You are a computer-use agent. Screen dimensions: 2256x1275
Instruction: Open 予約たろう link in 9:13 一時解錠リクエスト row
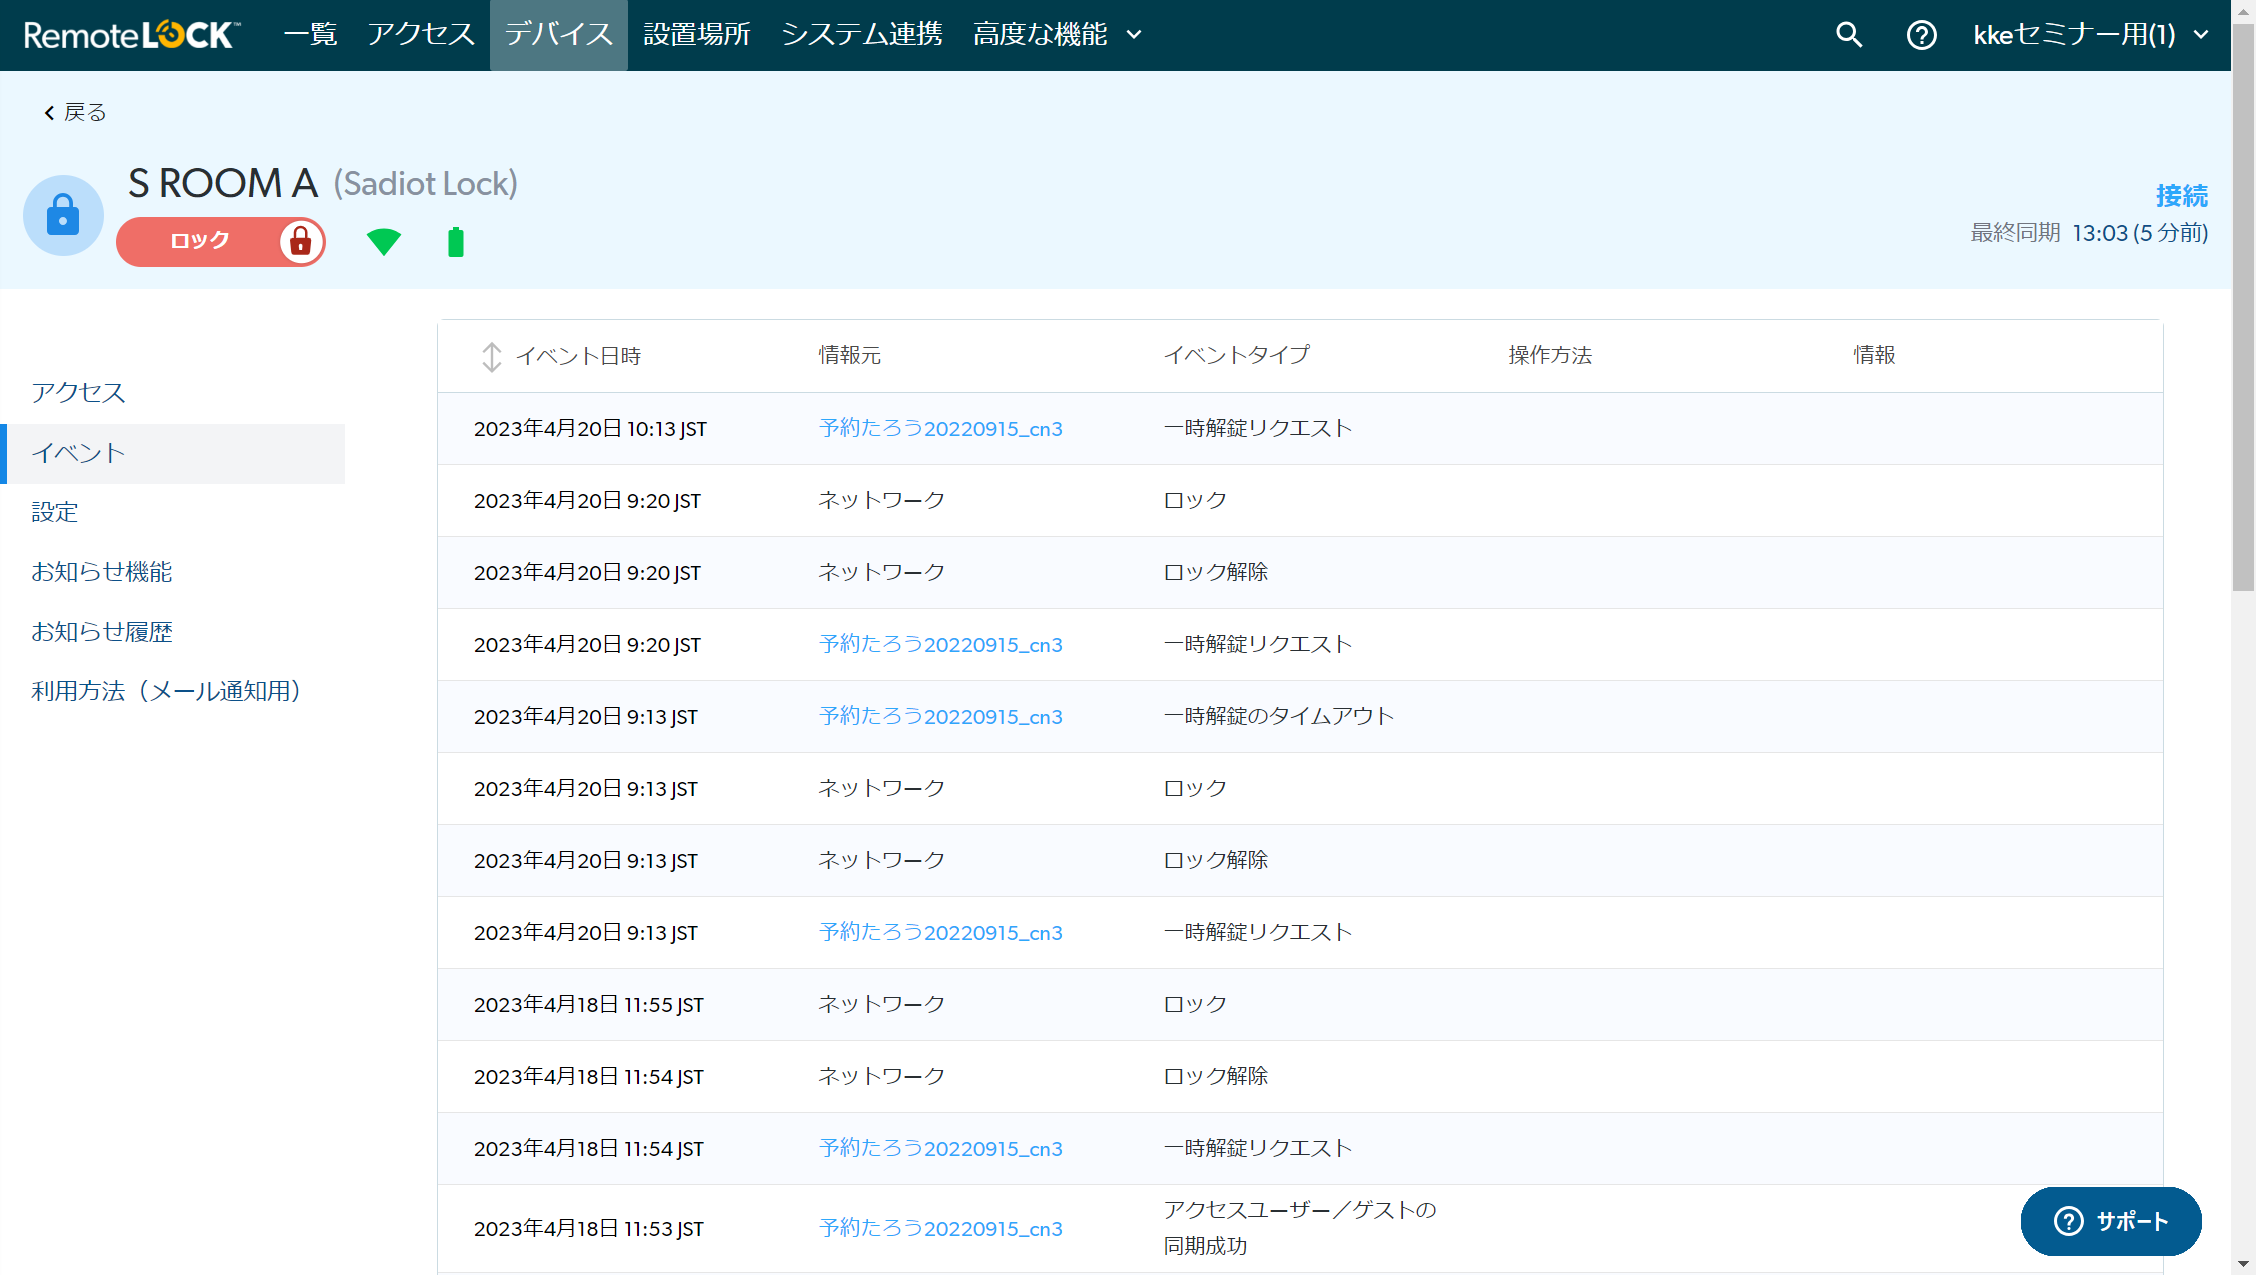[x=940, y=932]
